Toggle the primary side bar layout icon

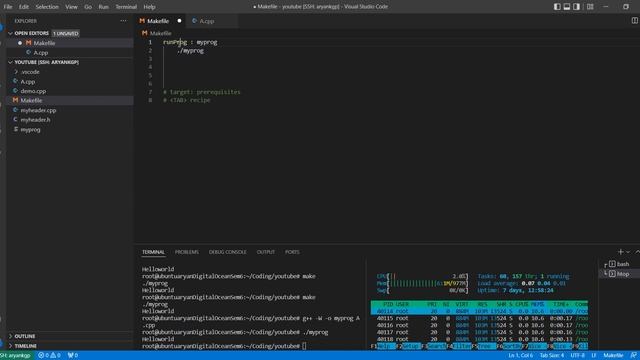pos(557,7)
